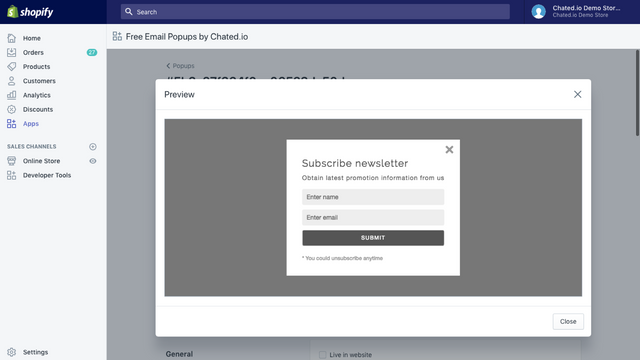Click the page vertical scrollbar
Screen dimensions: 640x360
pyautogui.click(x=637, y=93)
